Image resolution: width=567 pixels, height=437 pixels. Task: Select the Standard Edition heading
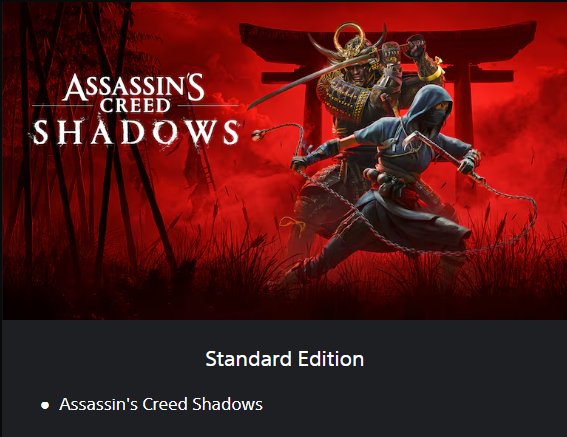coord(284,359)
